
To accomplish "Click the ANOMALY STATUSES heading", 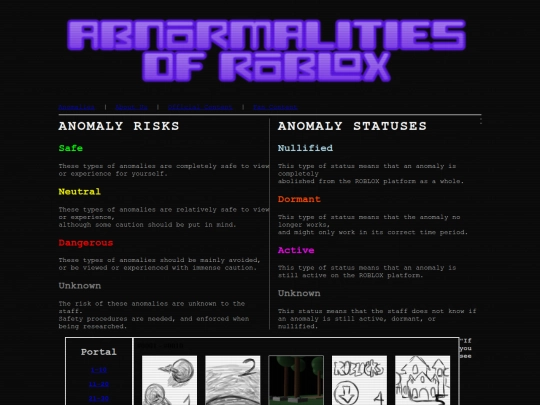I will tap(352, 126).
